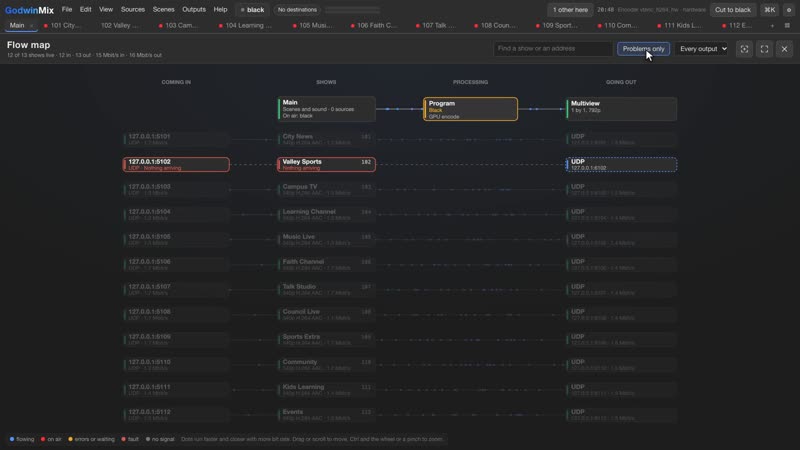
Task: Select the 127.0.0.1:5102 input node
Action: pyautogui.click(x=176, y=164)
